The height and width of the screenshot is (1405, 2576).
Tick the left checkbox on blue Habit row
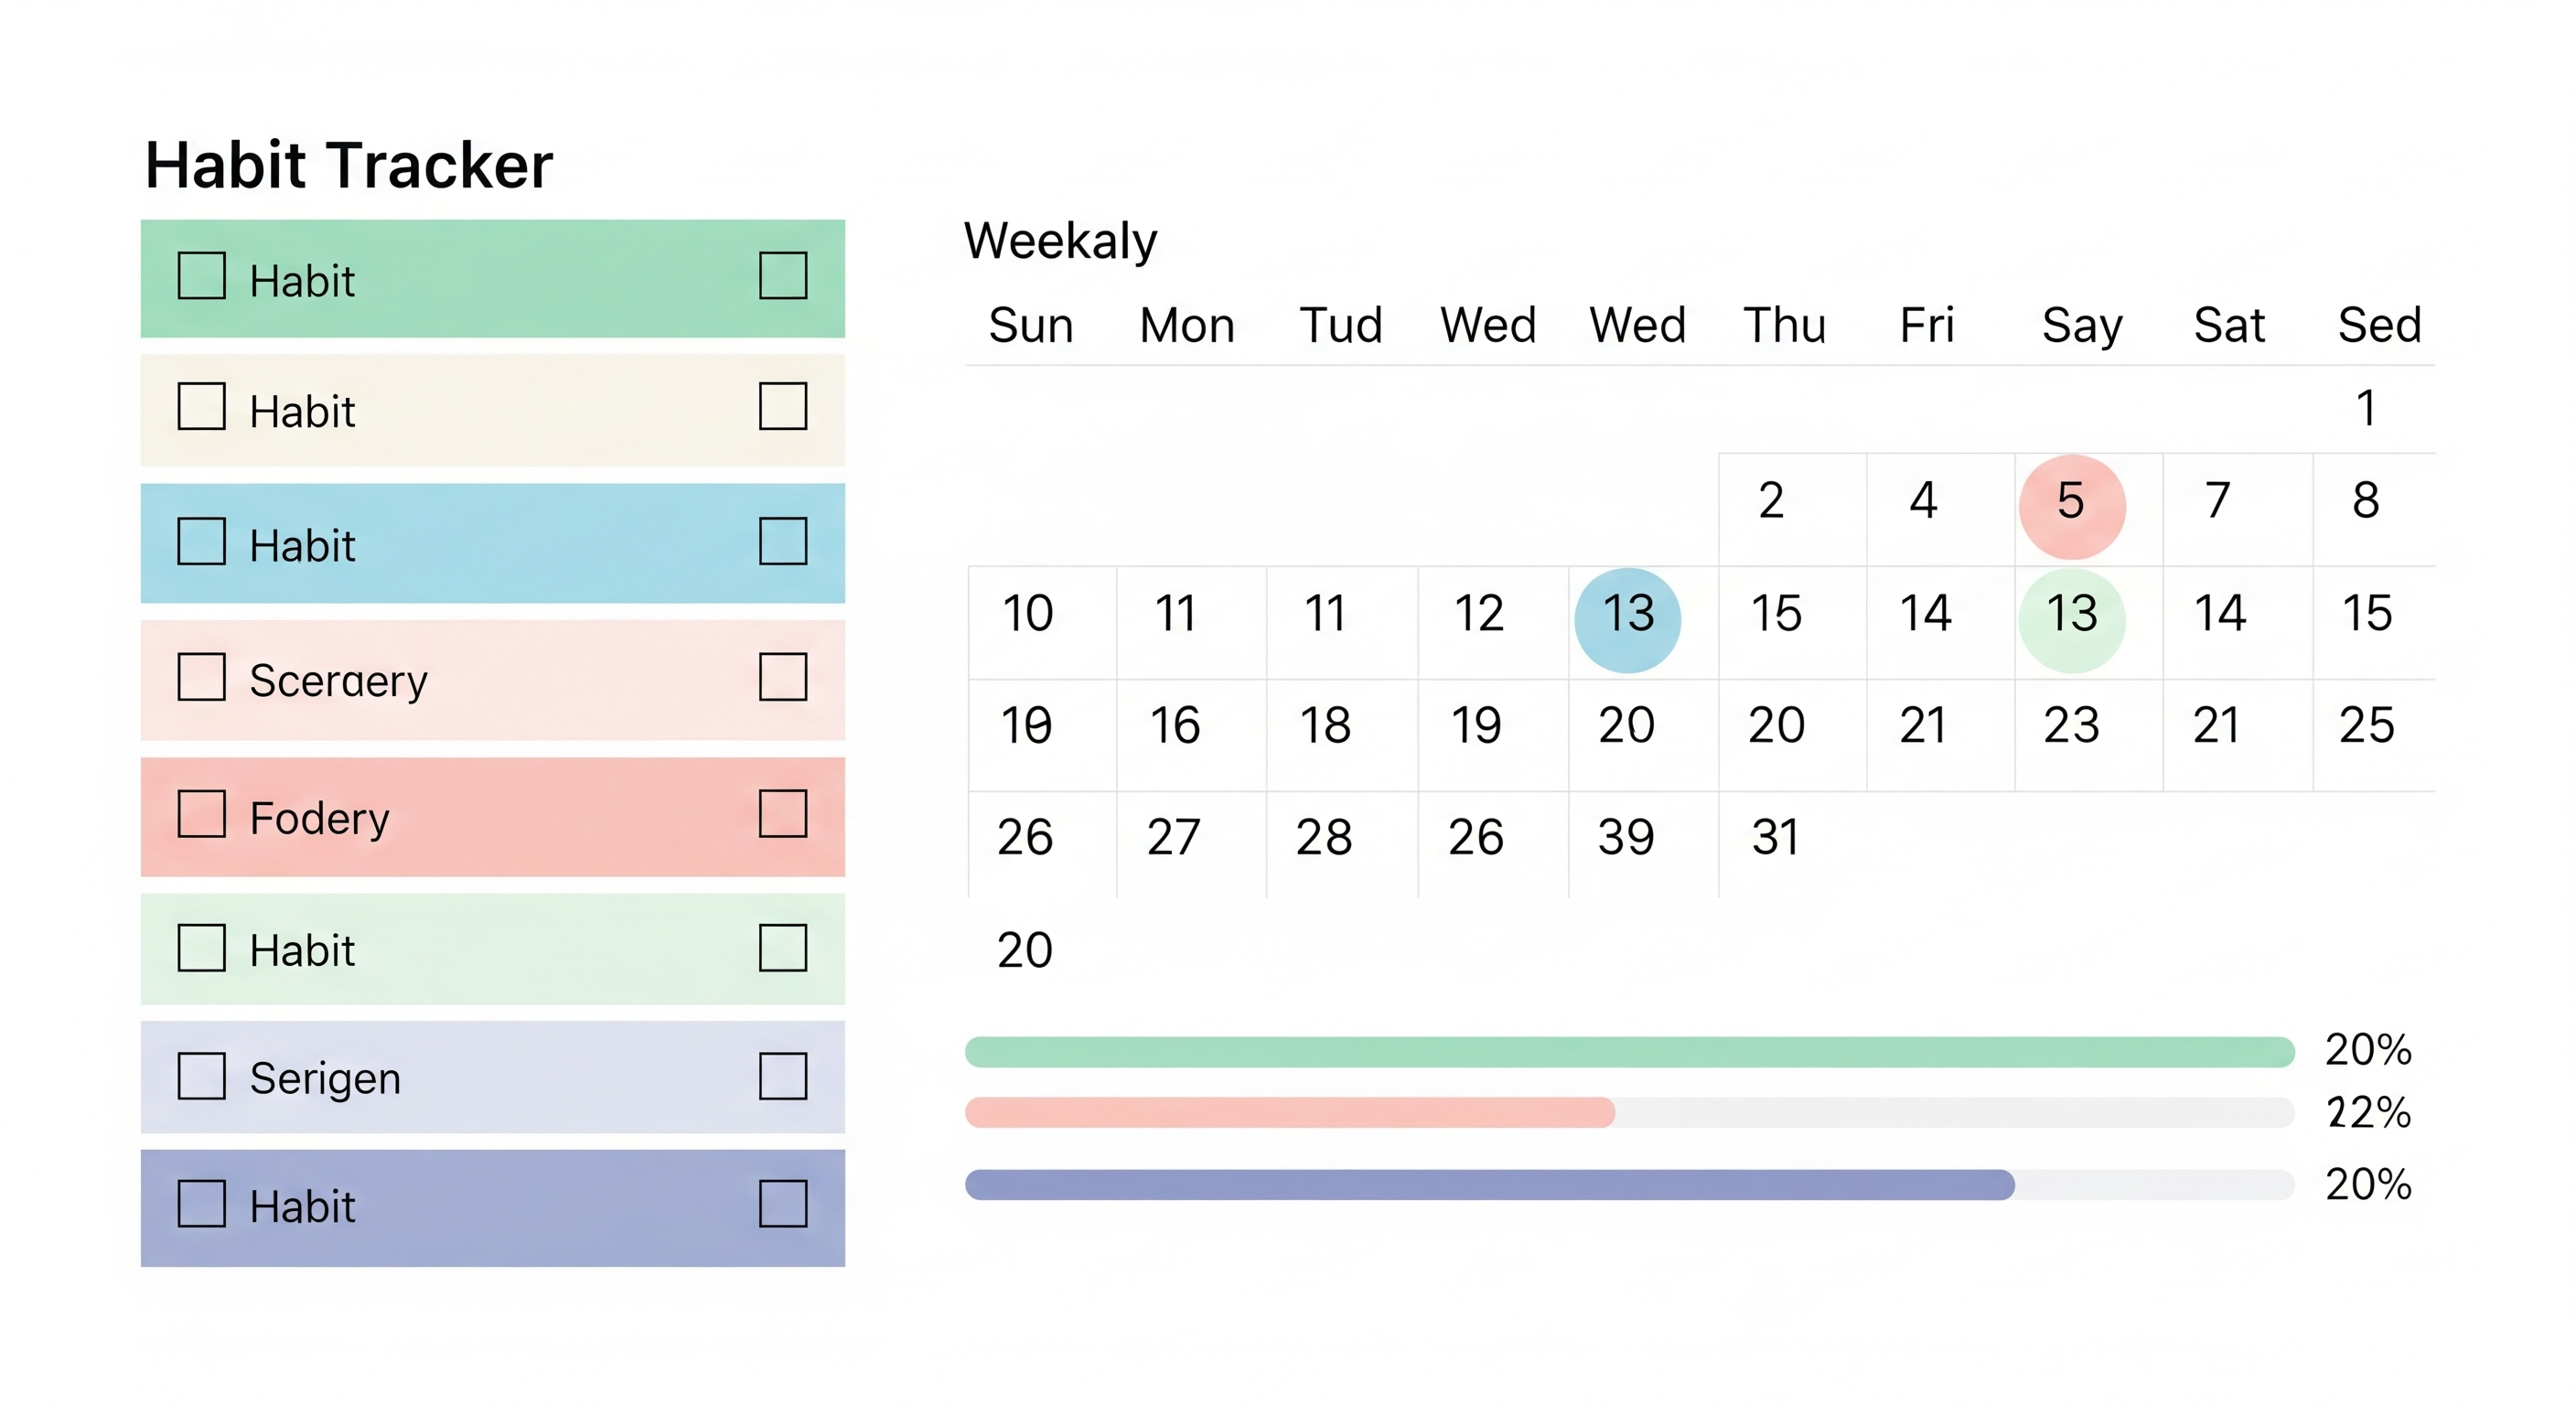pyautogui.click(x=201, y=541)
